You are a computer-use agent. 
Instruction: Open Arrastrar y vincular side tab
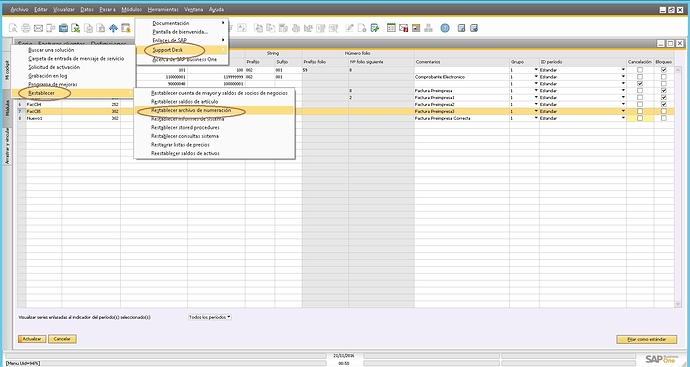point(7,146)
